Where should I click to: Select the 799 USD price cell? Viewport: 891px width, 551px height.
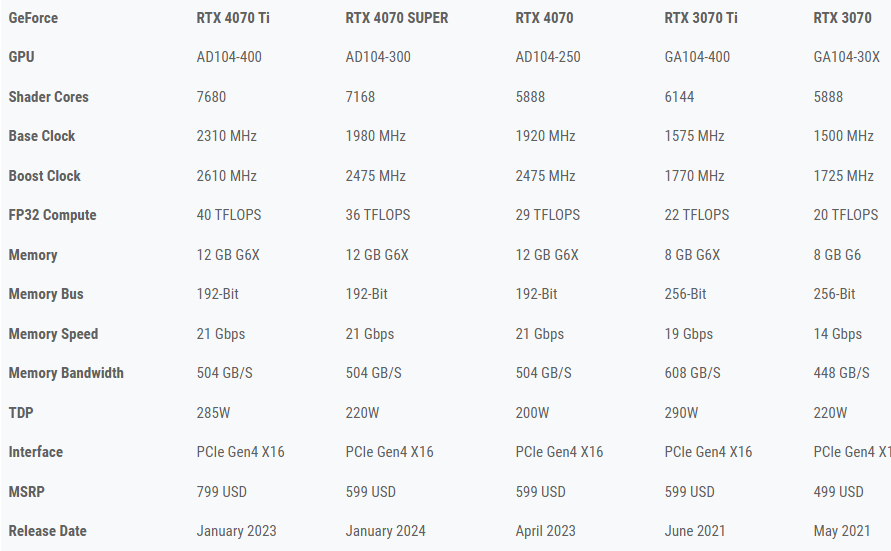point(222,492)
